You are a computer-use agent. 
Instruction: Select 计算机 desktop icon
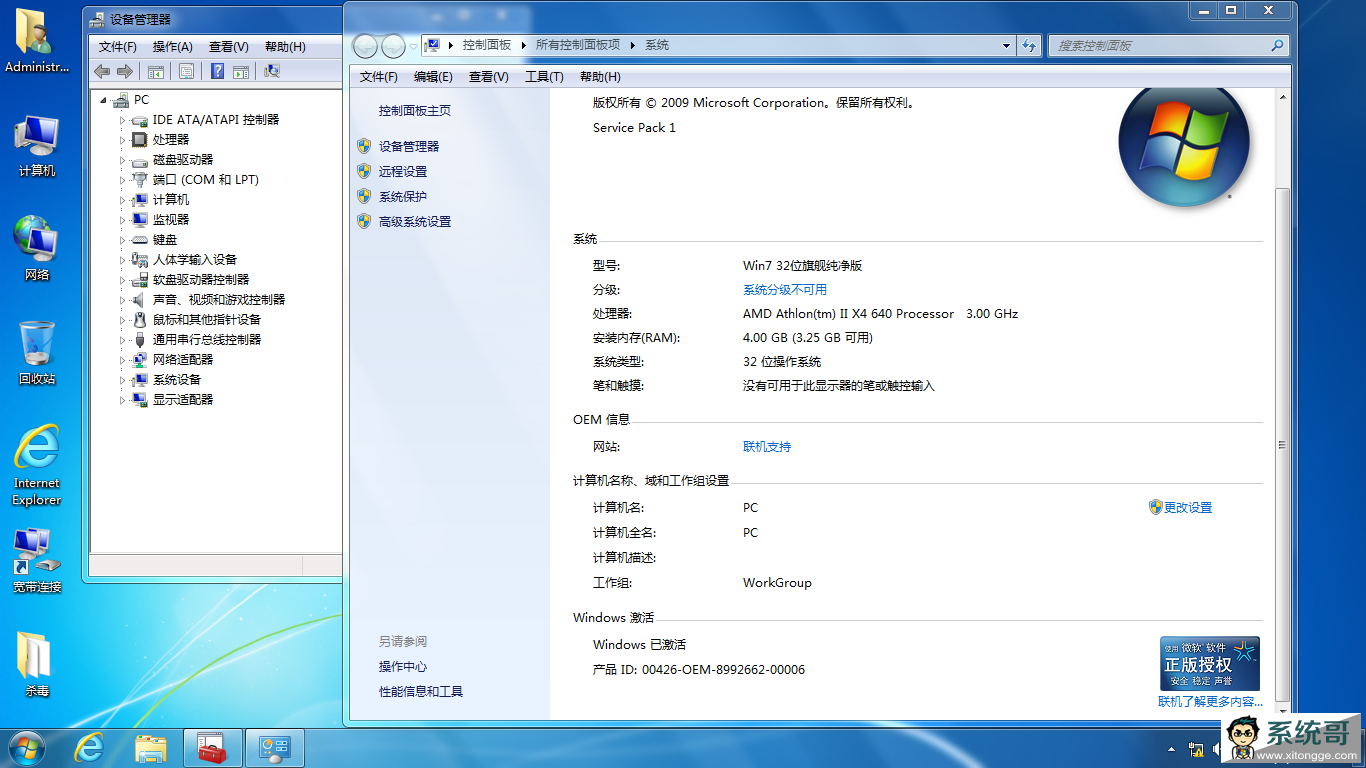click(x=37, y=146)
